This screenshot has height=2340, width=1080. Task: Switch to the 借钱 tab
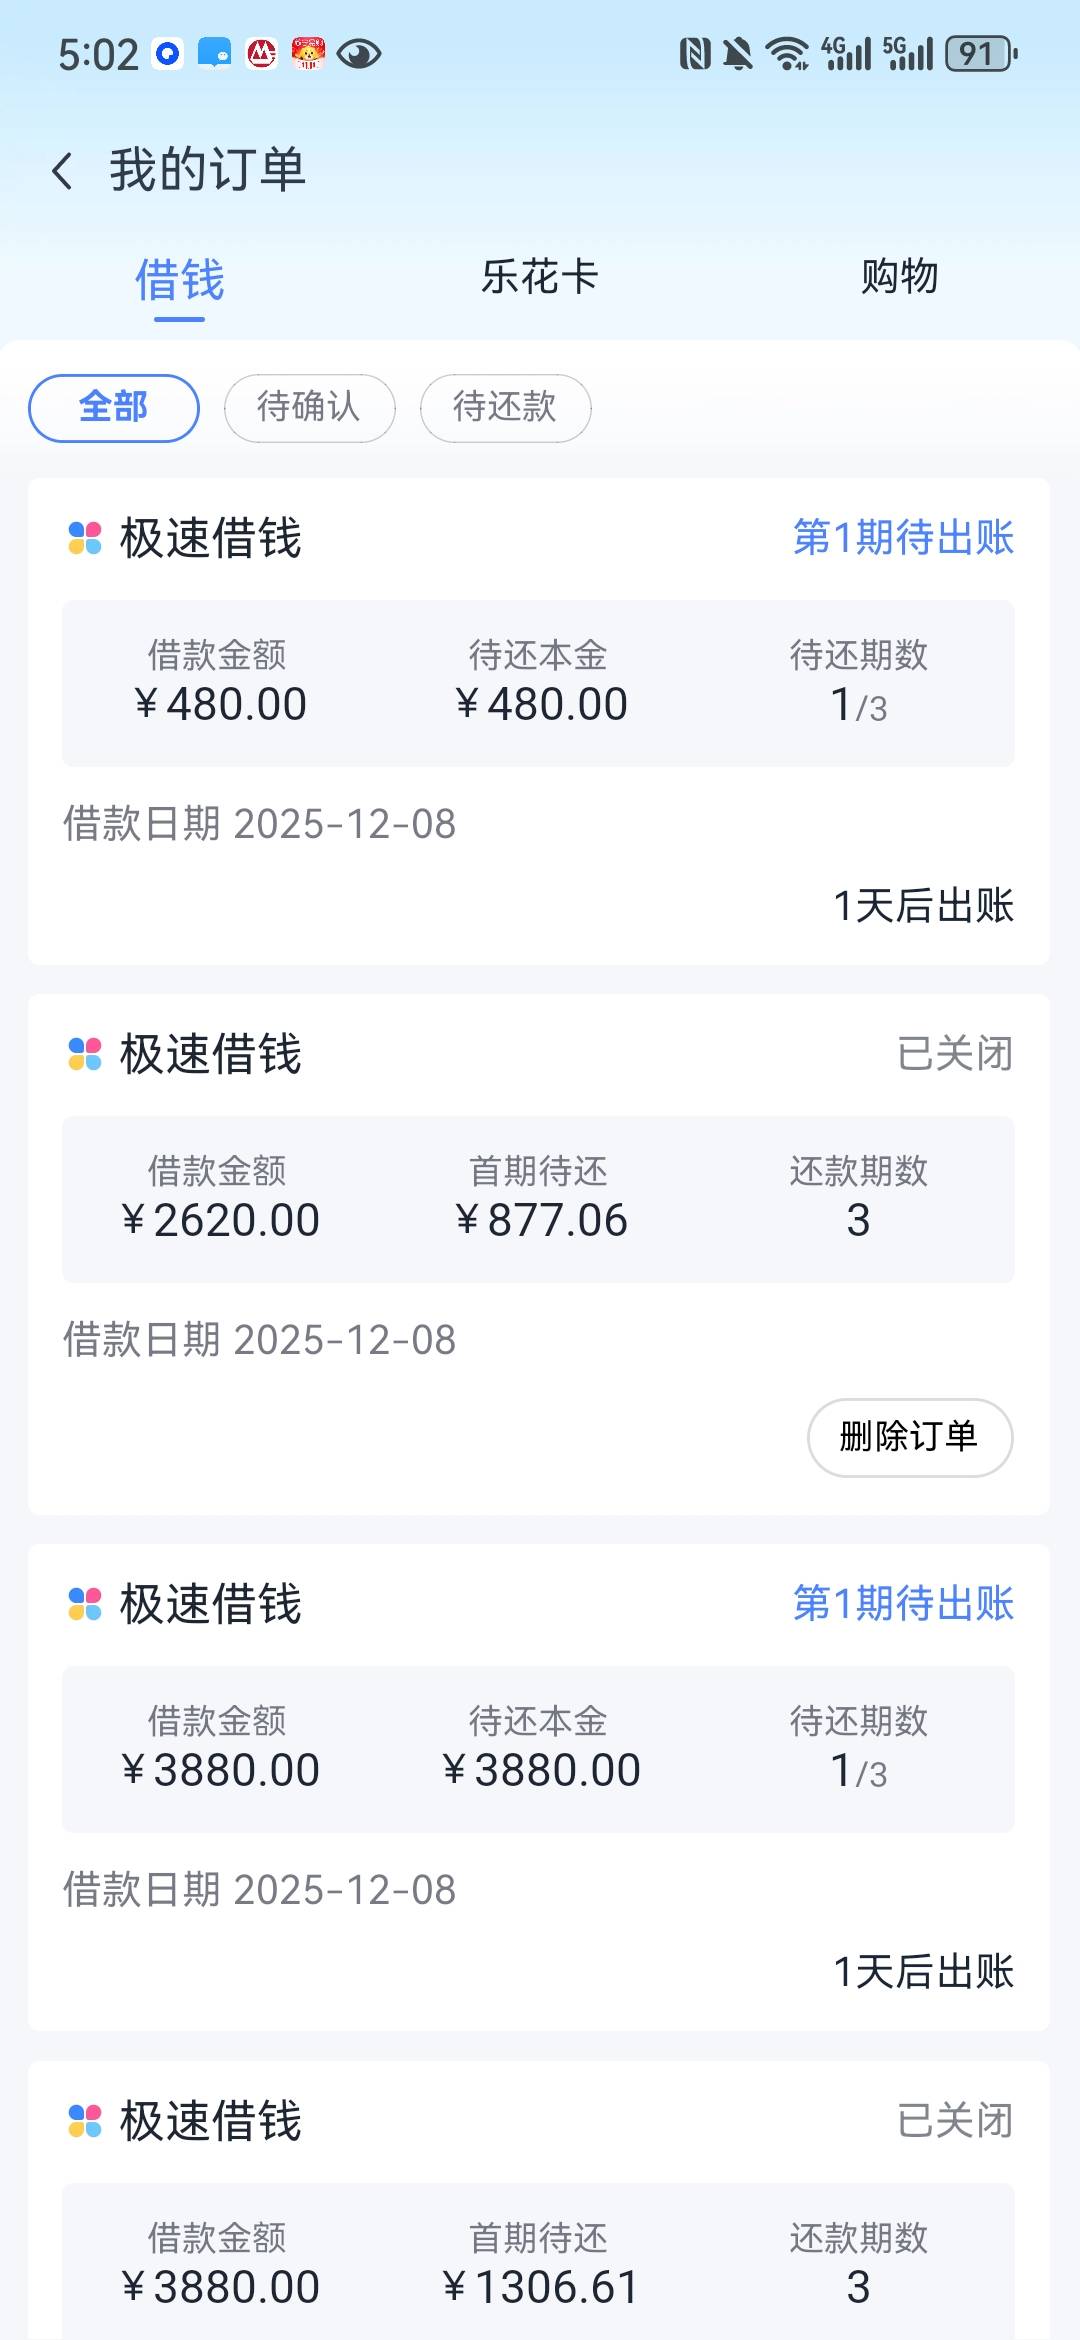pyautogui.click(x=180, y=279)
